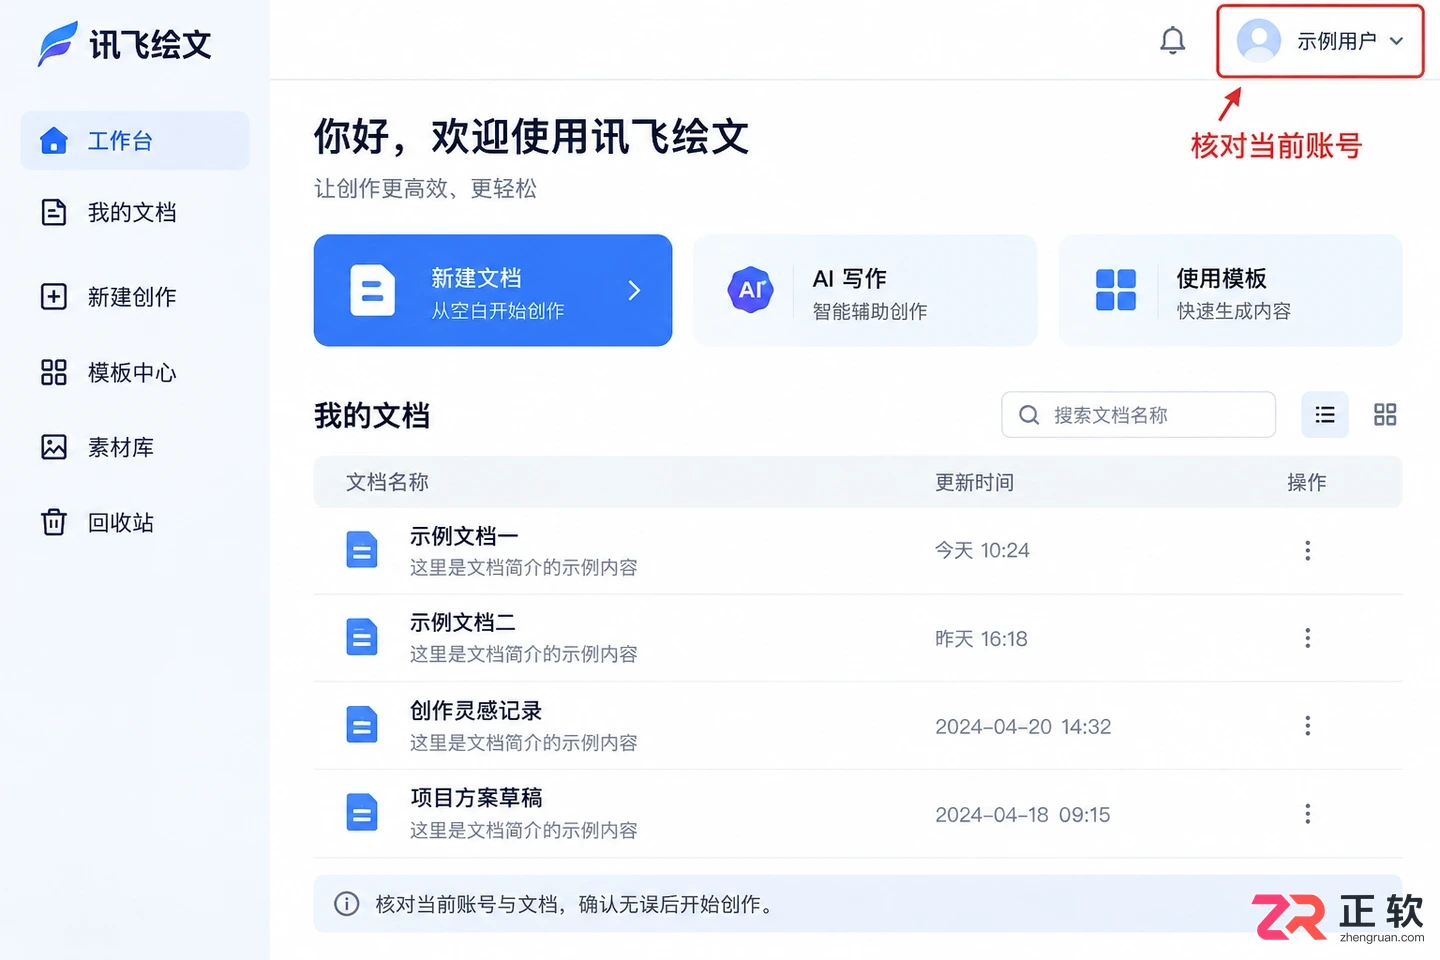Click the notification bell icon
This screenshot has width=1440, height=960.
(1172, 41)
